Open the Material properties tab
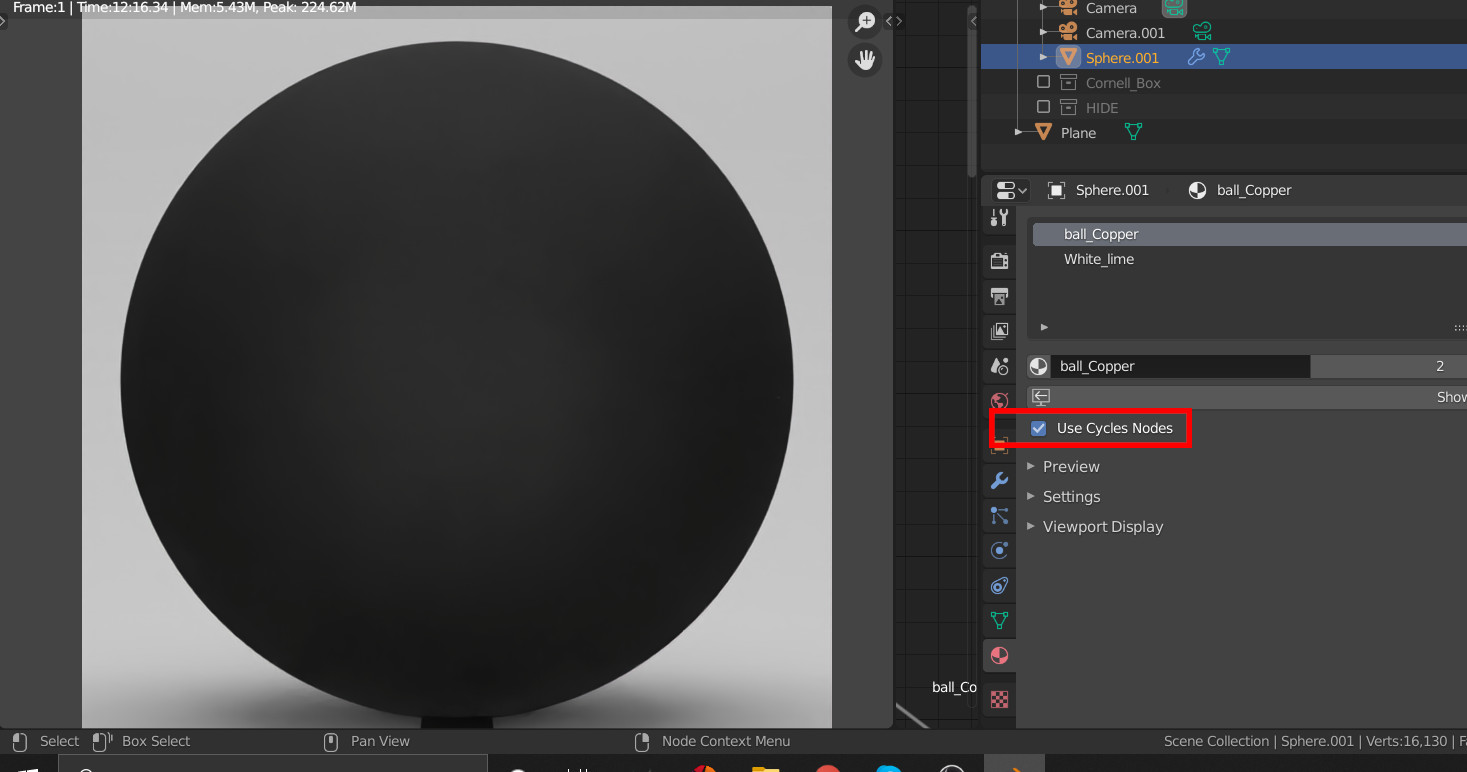Viewport: 1467px width, 772px height. 998,656
